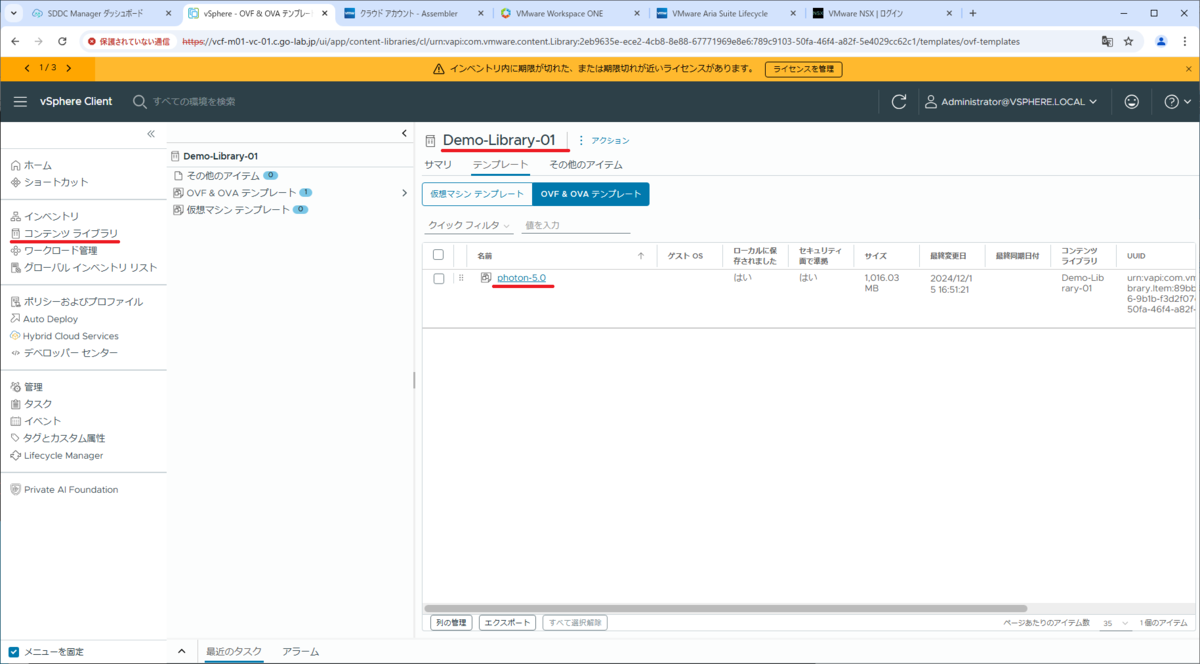Go to next notification banner arrow

(x=68, y=68)
